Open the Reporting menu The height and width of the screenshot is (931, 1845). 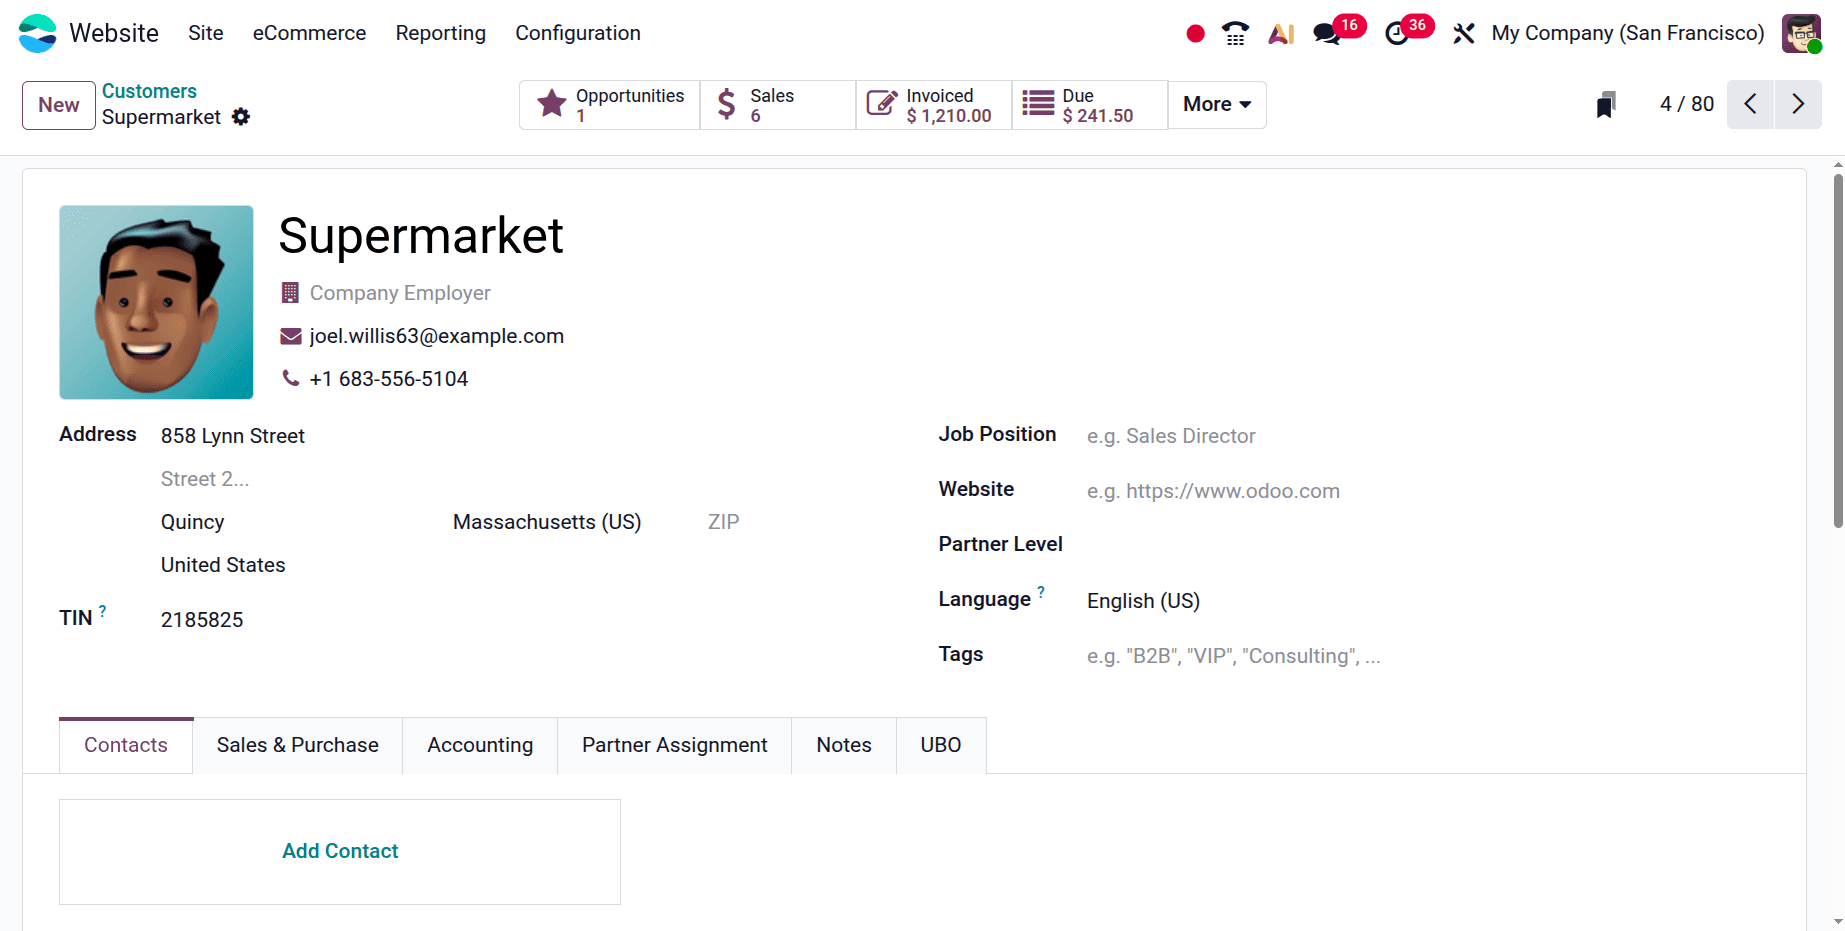click(x=441, y=33)
